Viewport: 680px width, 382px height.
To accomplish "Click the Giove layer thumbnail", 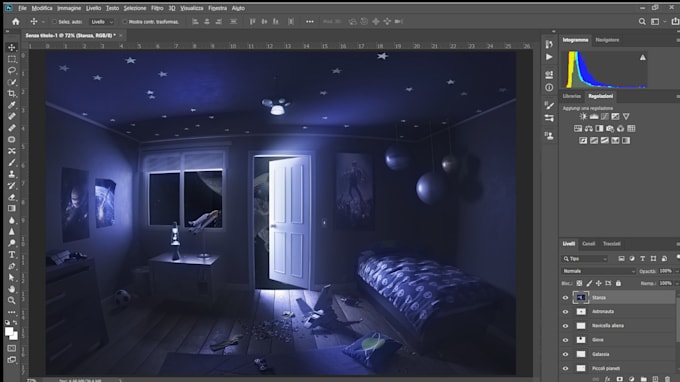I will click(x=581, y=340).
